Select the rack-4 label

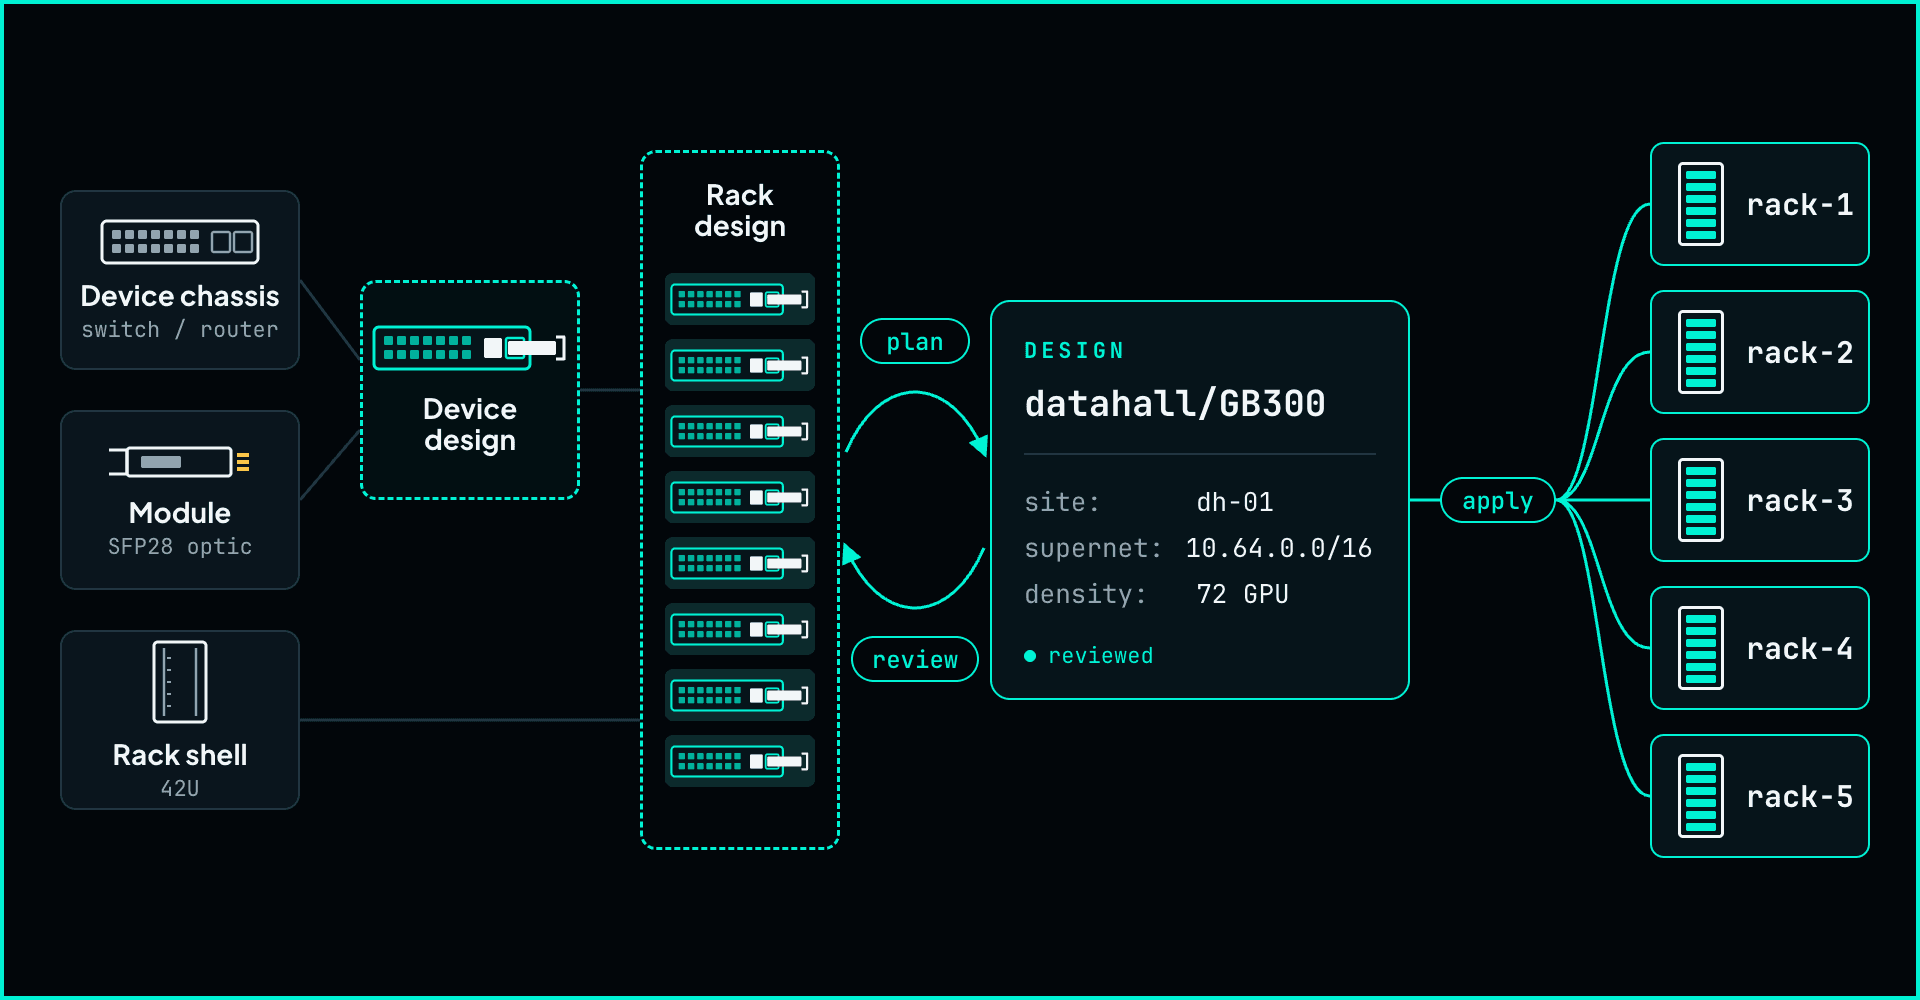click(1799, 648)
